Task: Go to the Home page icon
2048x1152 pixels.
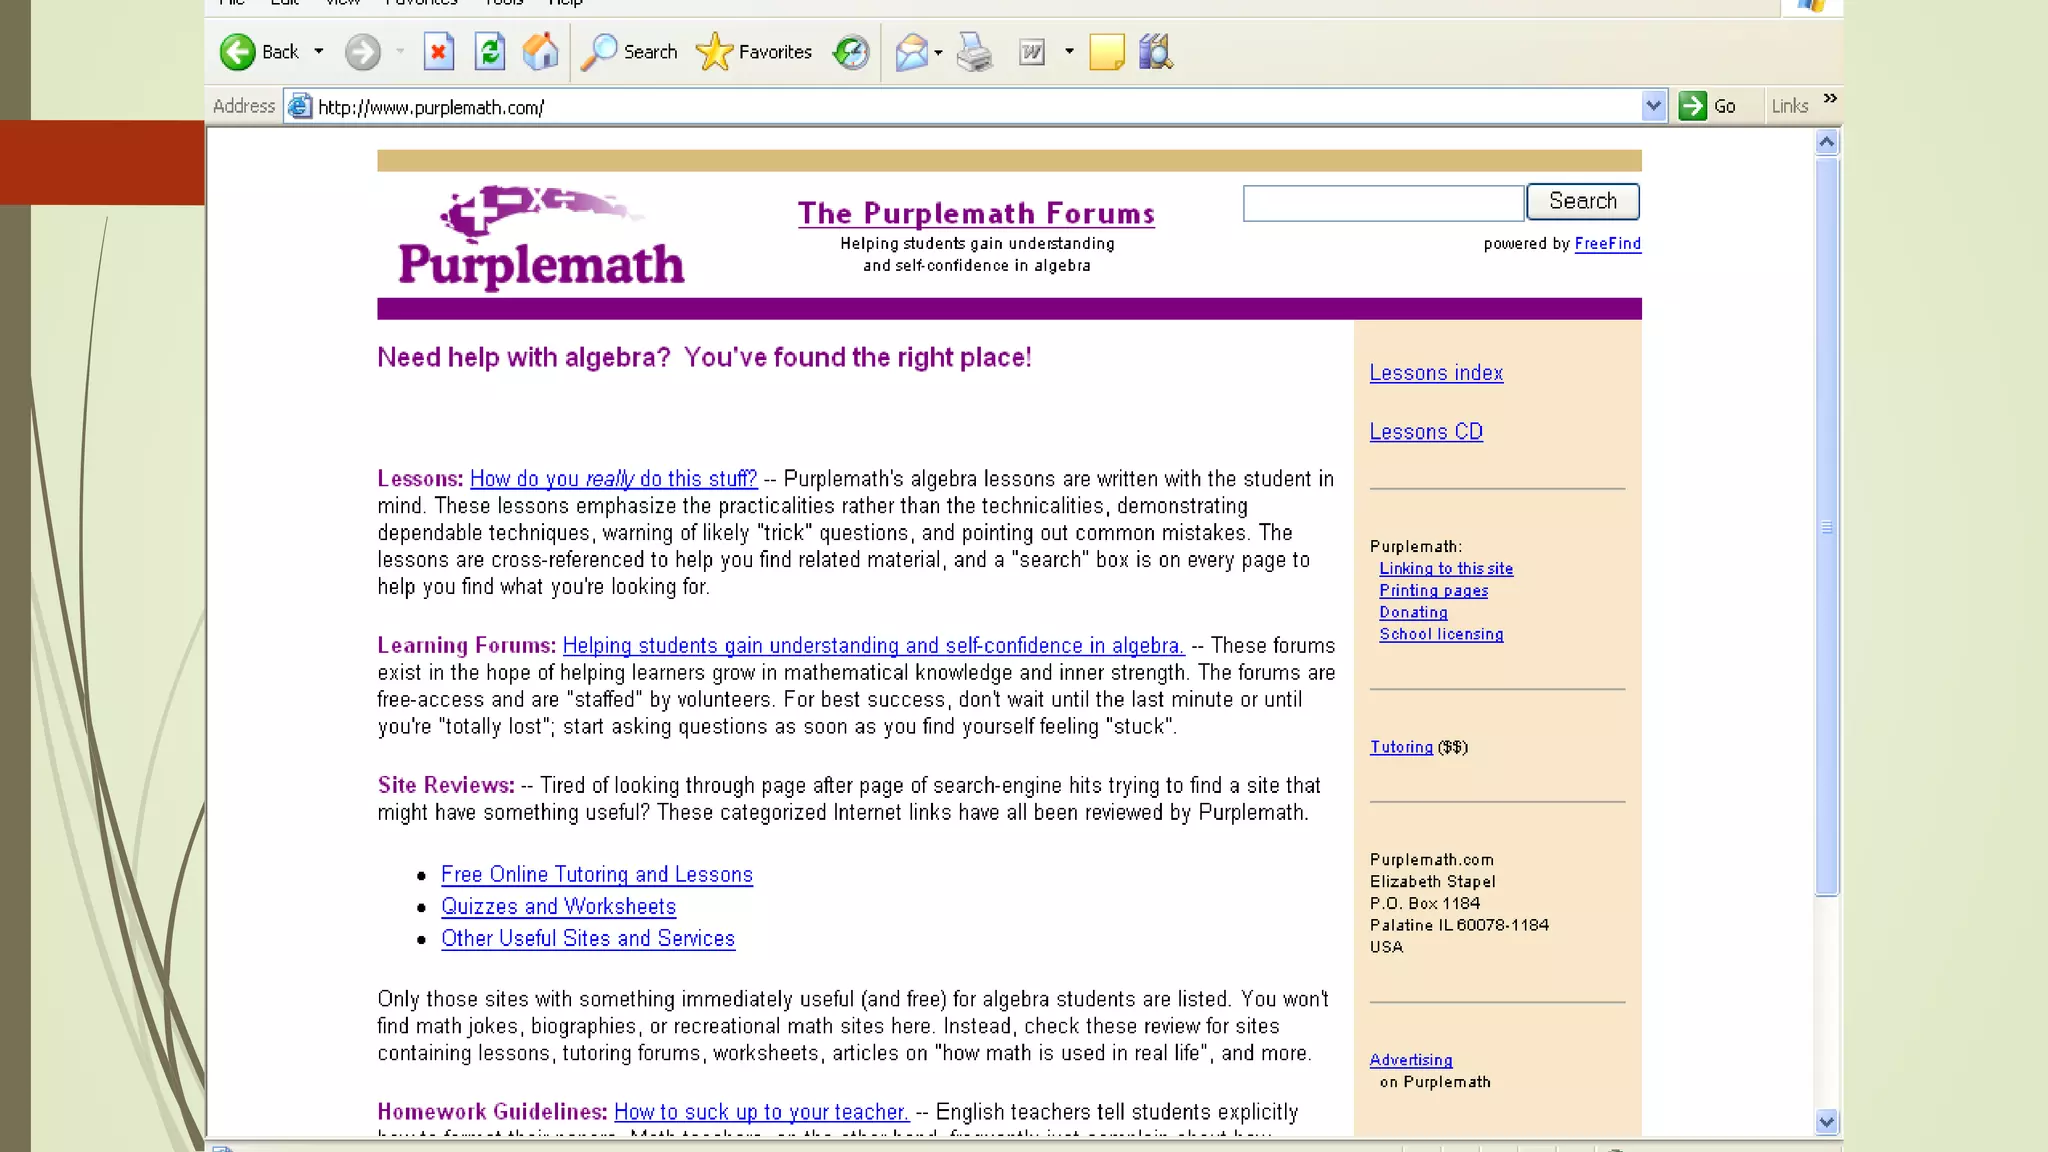Action: 540,52
